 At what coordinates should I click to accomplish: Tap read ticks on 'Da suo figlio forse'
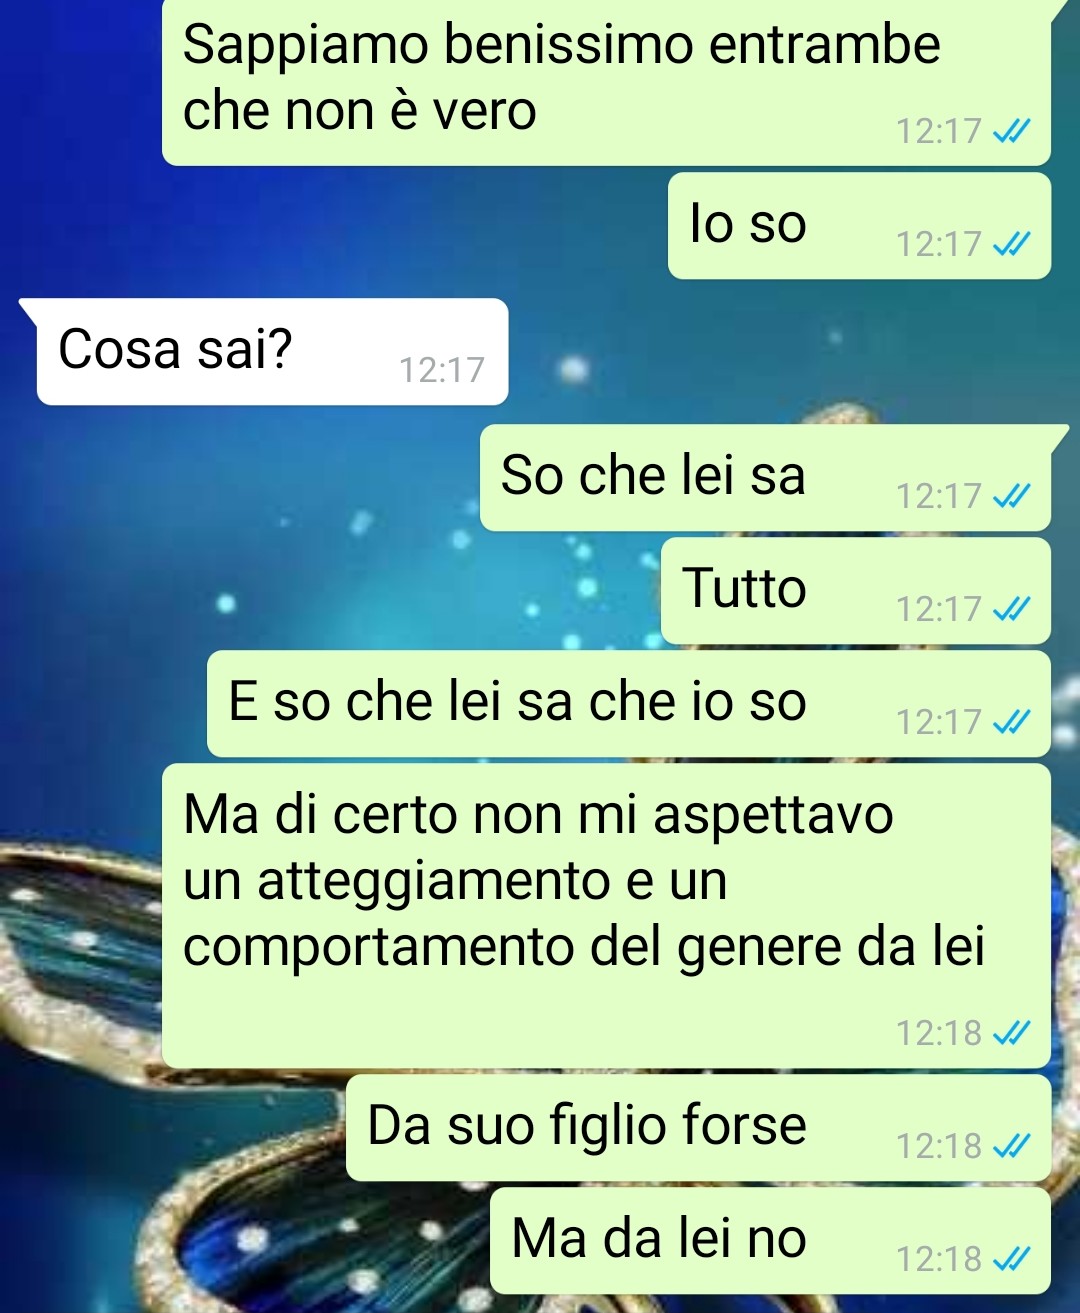(x=1011, y=1146)
